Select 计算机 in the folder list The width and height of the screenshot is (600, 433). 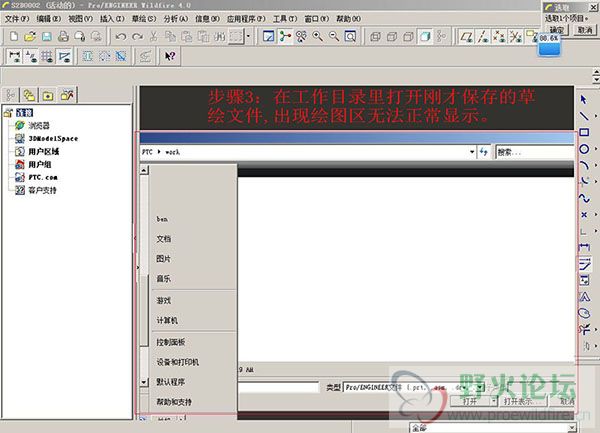pyautogui.click(x=167, y=321)
